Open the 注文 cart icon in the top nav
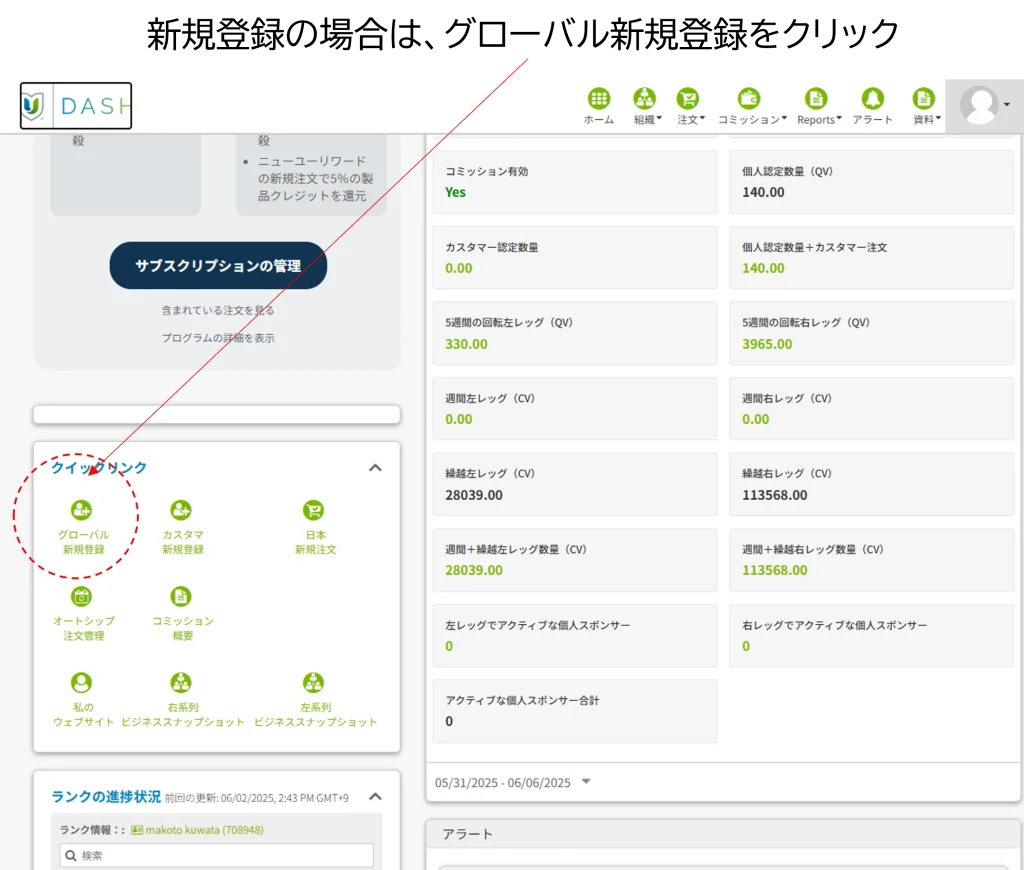This screenshot has width=1024, height=870. pos(687,99)
